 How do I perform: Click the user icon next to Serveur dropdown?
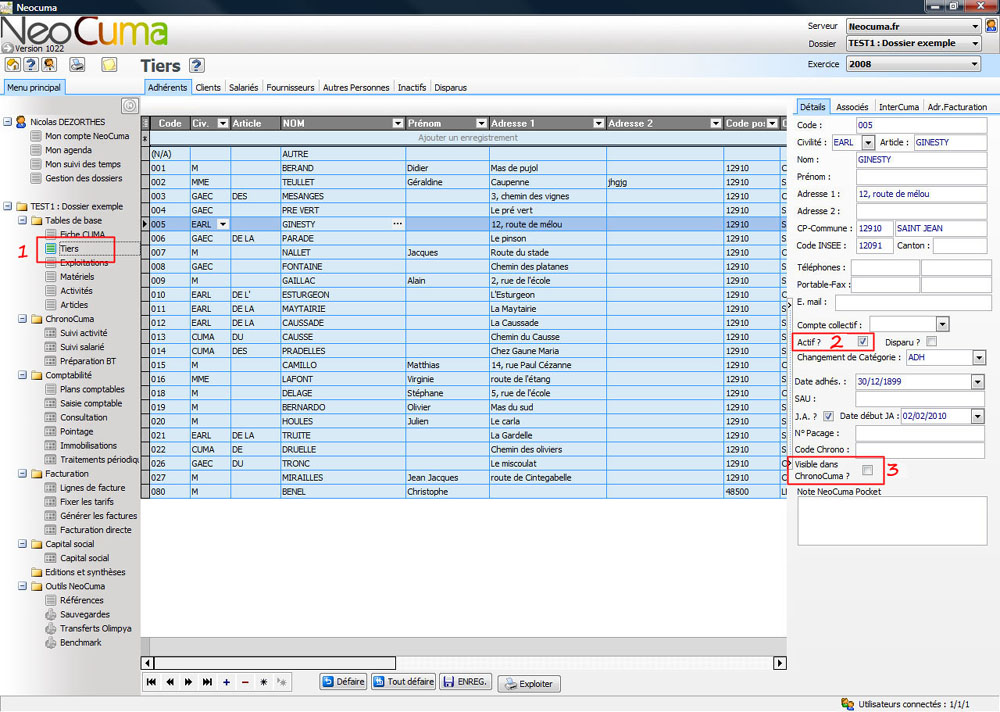coord(991,26)
